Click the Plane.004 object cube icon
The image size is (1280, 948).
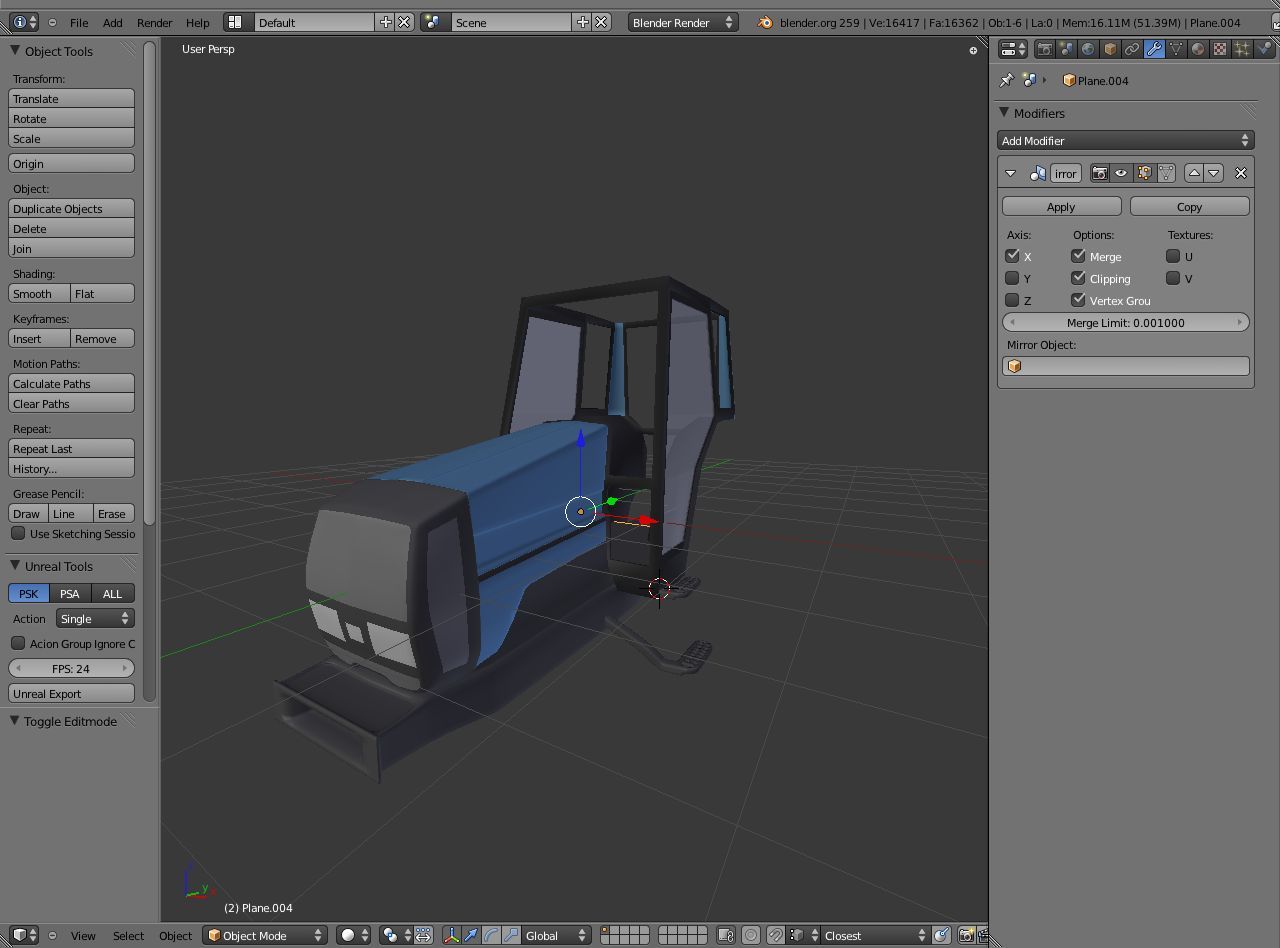tap(1069, 80)
